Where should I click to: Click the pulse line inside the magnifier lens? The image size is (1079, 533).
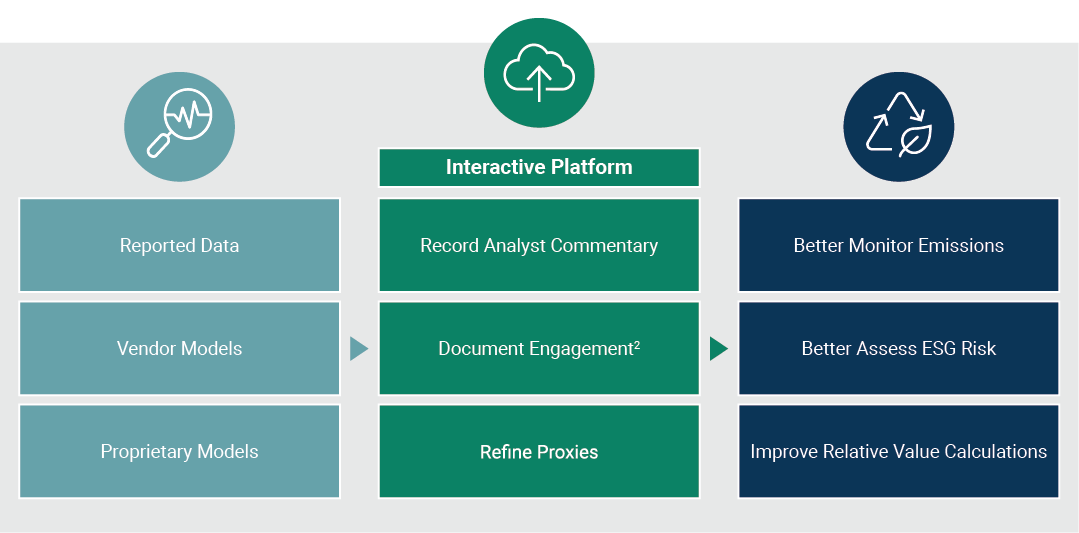(x=187, y=116)
